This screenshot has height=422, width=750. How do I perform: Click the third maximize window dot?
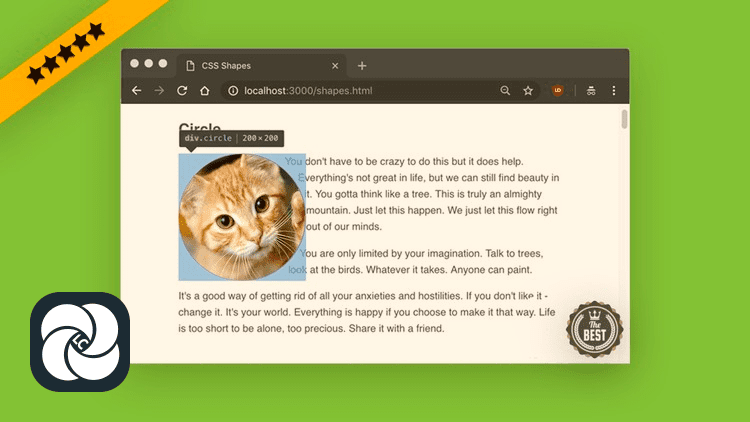(x=163, y=63)
